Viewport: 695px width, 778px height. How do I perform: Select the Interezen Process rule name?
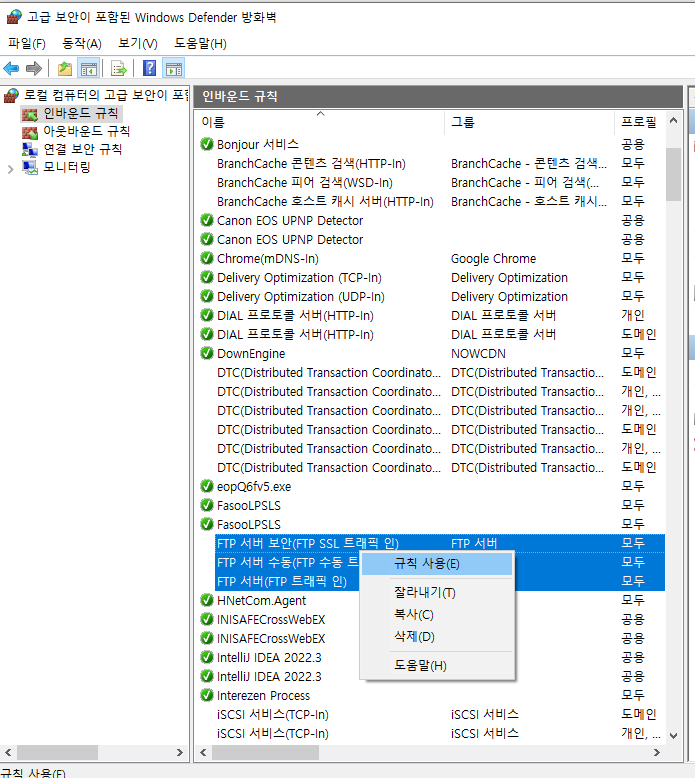pos(263,695)
